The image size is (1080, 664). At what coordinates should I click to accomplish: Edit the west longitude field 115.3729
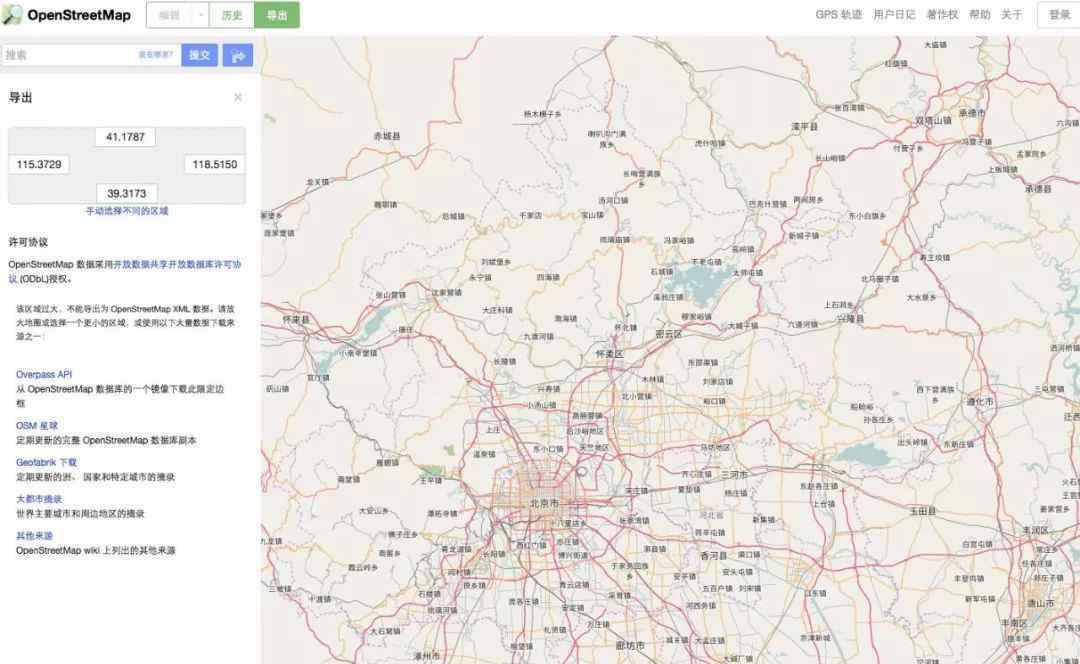click(39, 165)
